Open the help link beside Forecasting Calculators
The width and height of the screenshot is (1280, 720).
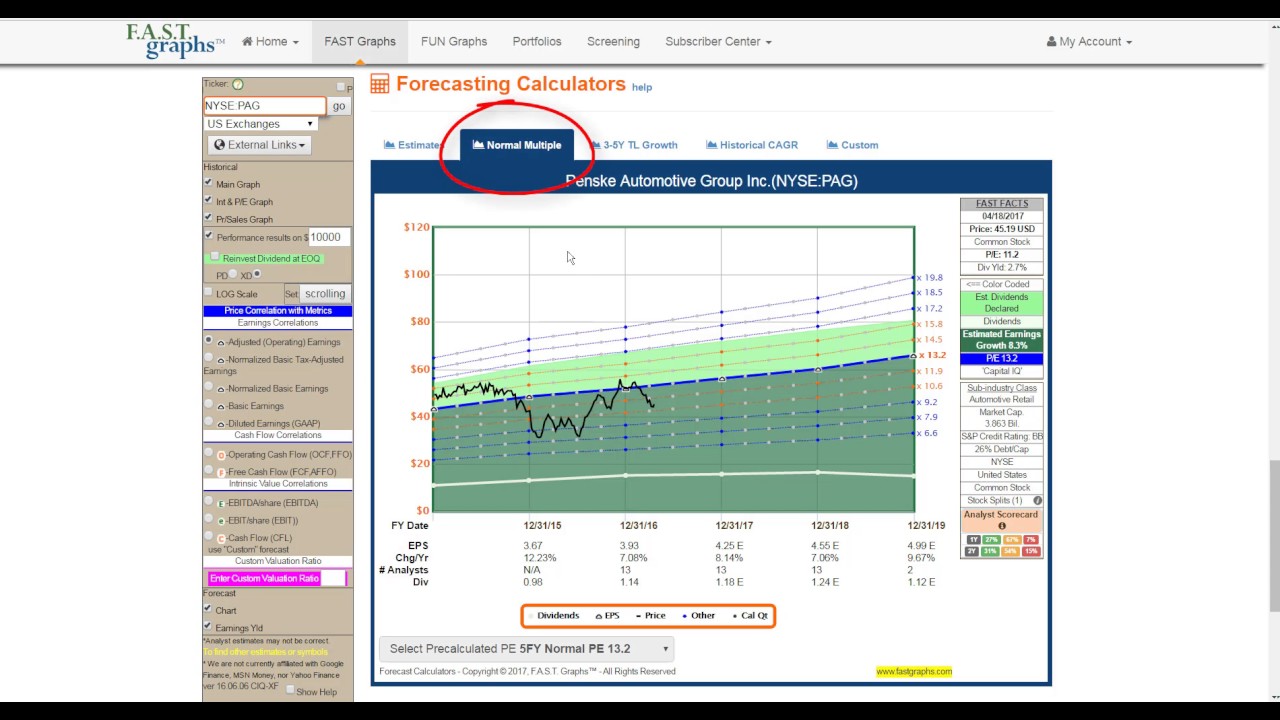[642, 87]
